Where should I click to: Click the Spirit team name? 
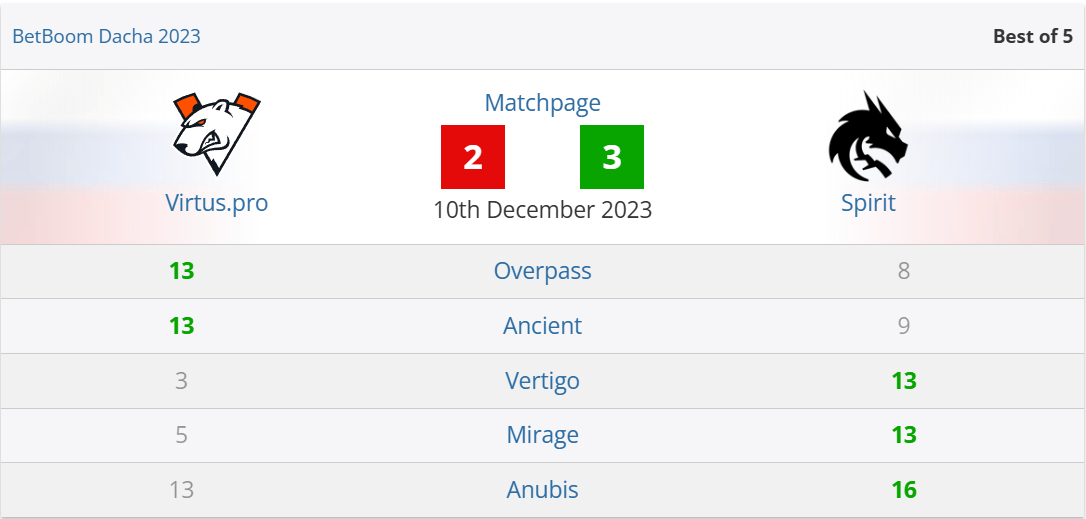[867, 203]
